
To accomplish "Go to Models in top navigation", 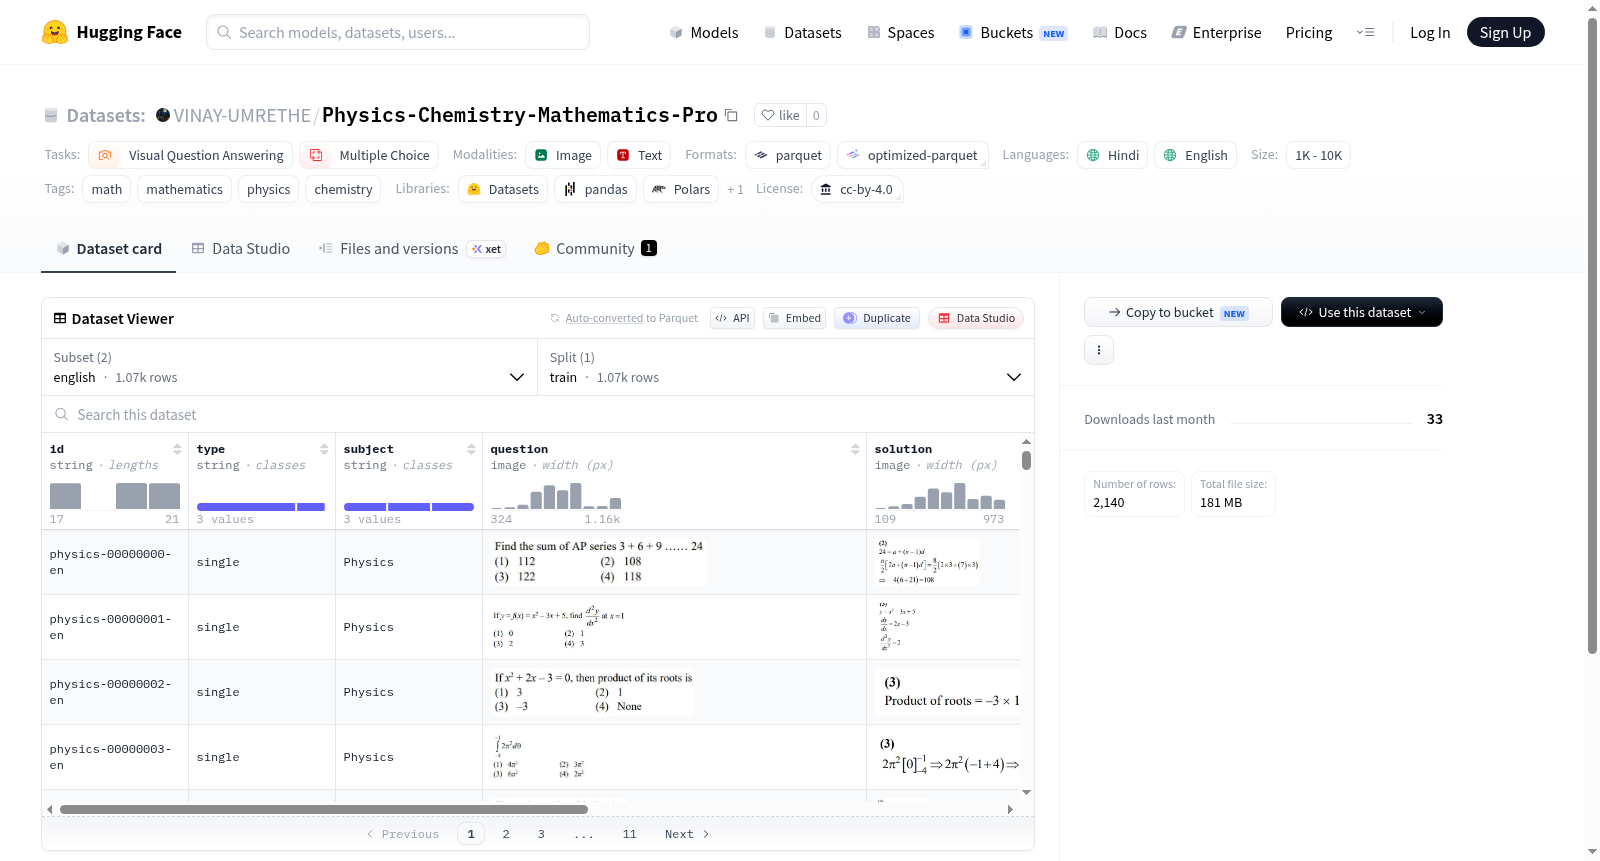I will (704, 32).
